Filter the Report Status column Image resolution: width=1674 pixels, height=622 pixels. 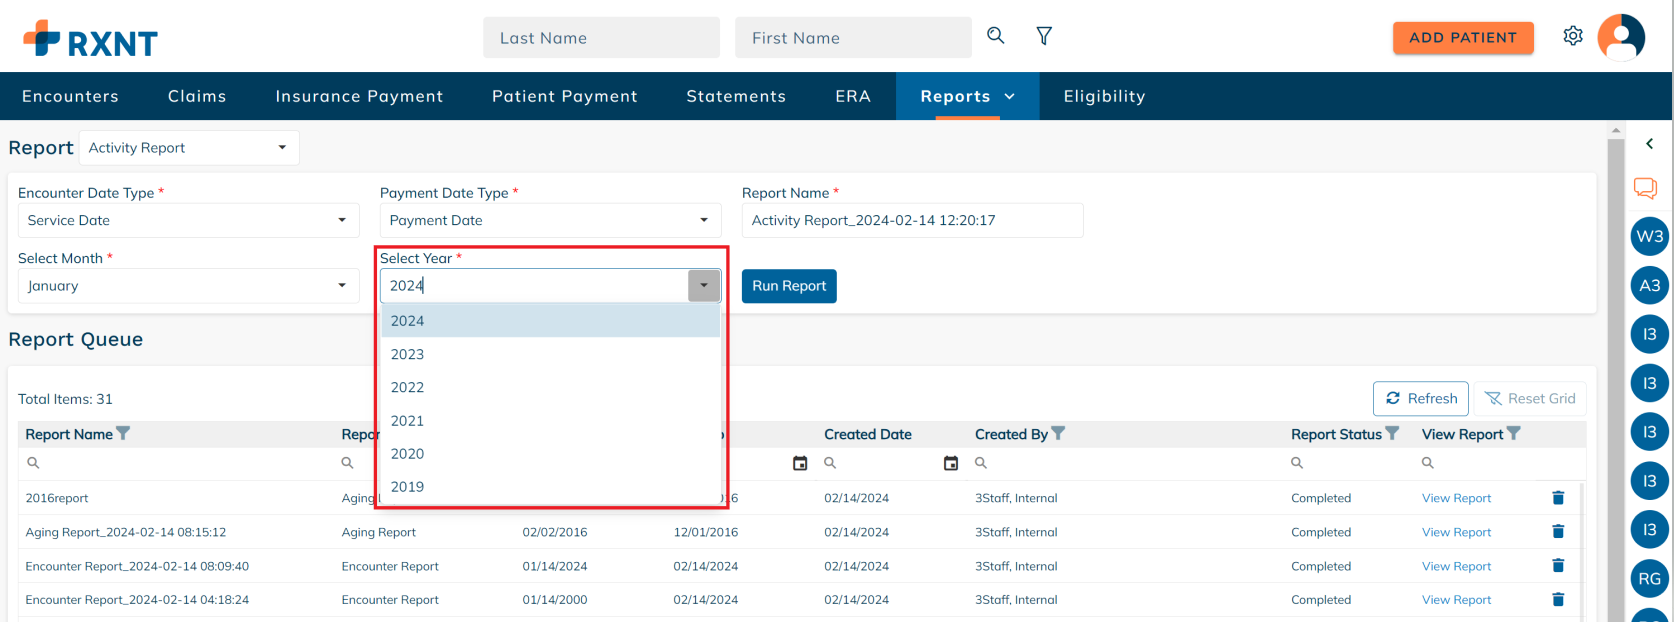[x=1392, y=434]
